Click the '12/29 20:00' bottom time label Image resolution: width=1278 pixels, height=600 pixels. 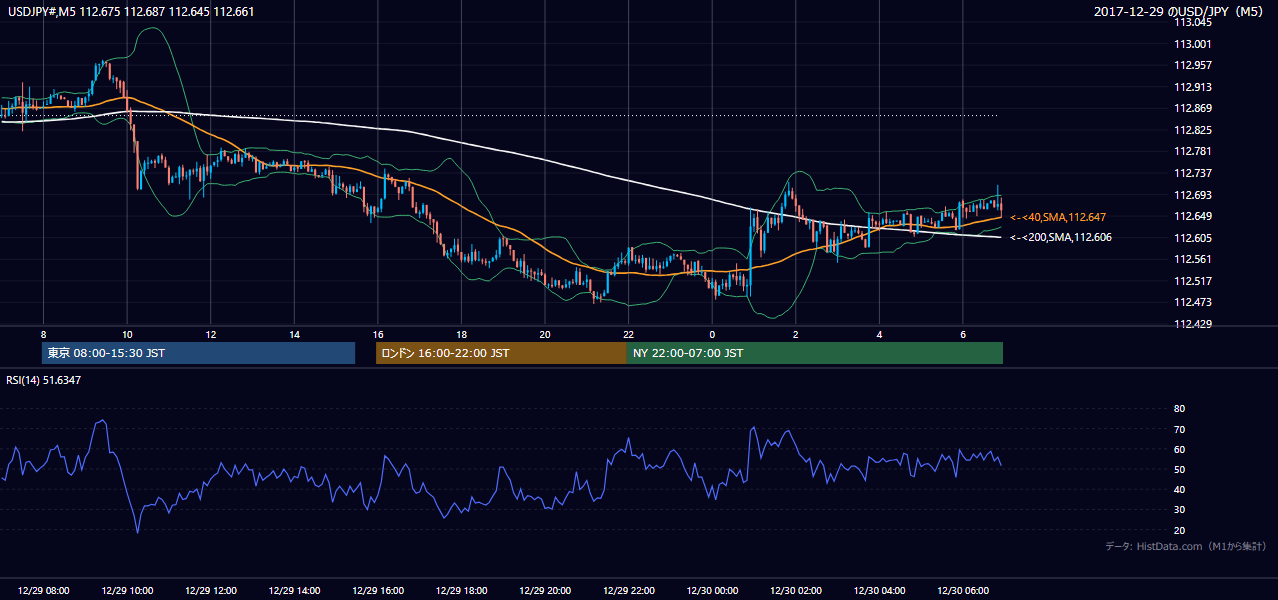pos(544,591)
